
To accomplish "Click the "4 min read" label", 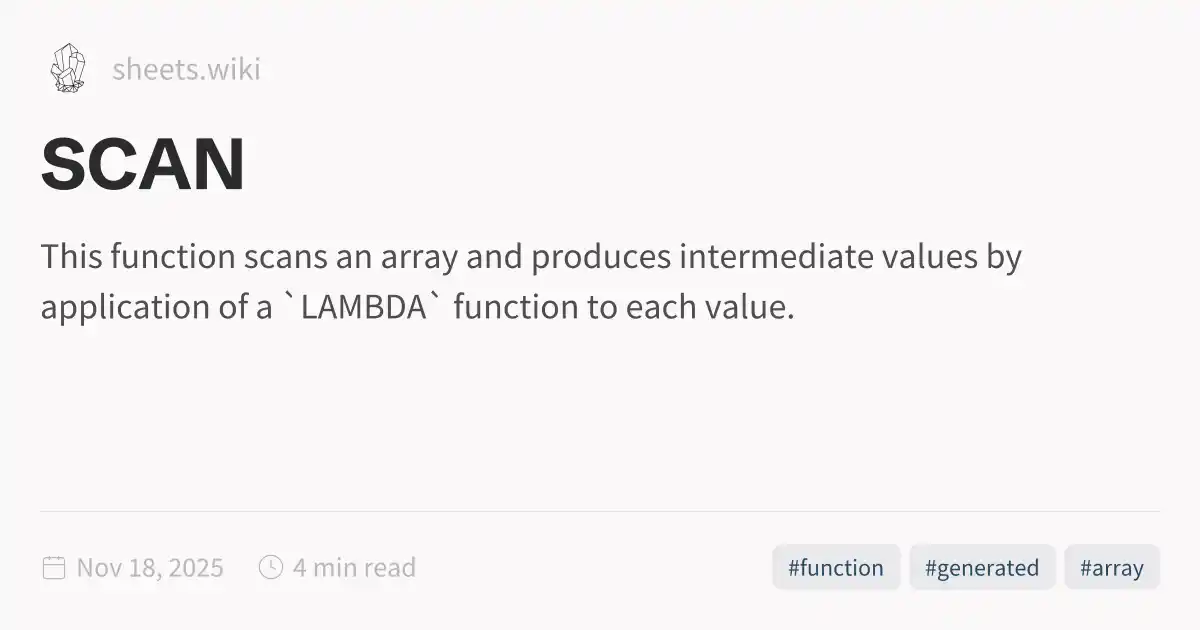I will tap(354, 568).
